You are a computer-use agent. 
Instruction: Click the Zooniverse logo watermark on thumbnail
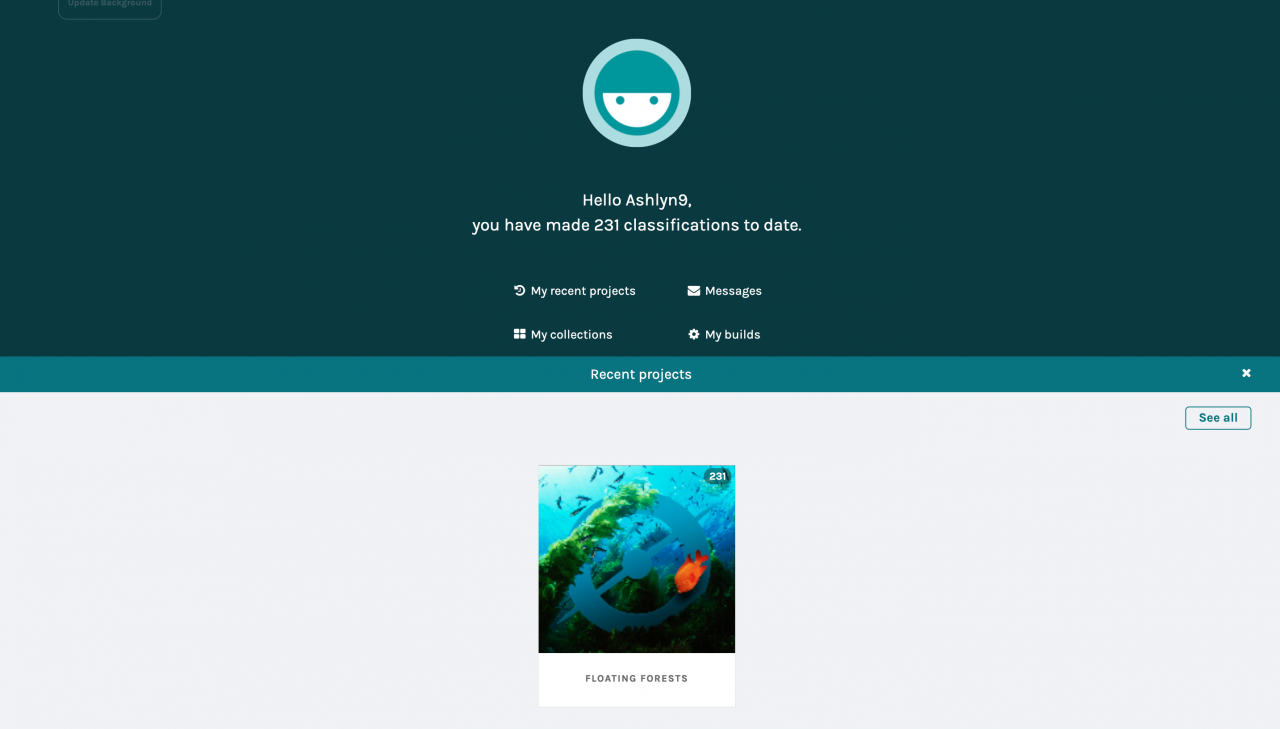636,562
